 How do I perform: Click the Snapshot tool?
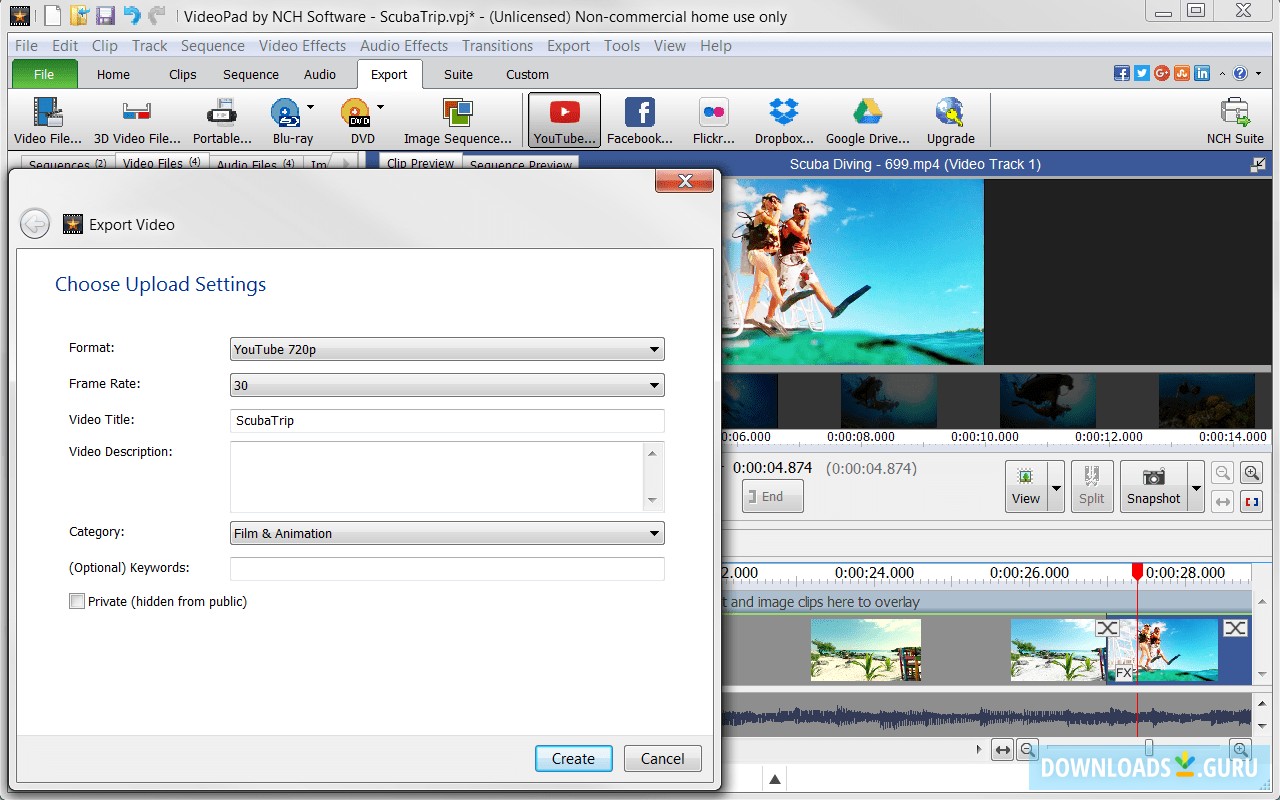[1154, 486]
